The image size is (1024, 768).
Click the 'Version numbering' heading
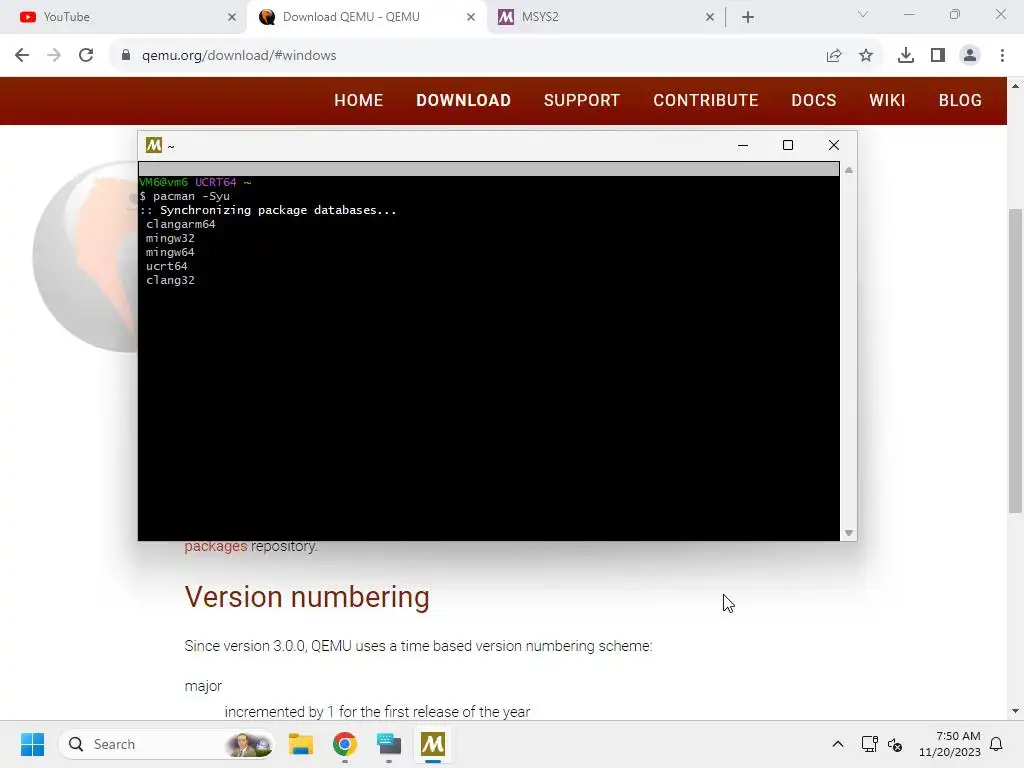(x=307, y=597)
